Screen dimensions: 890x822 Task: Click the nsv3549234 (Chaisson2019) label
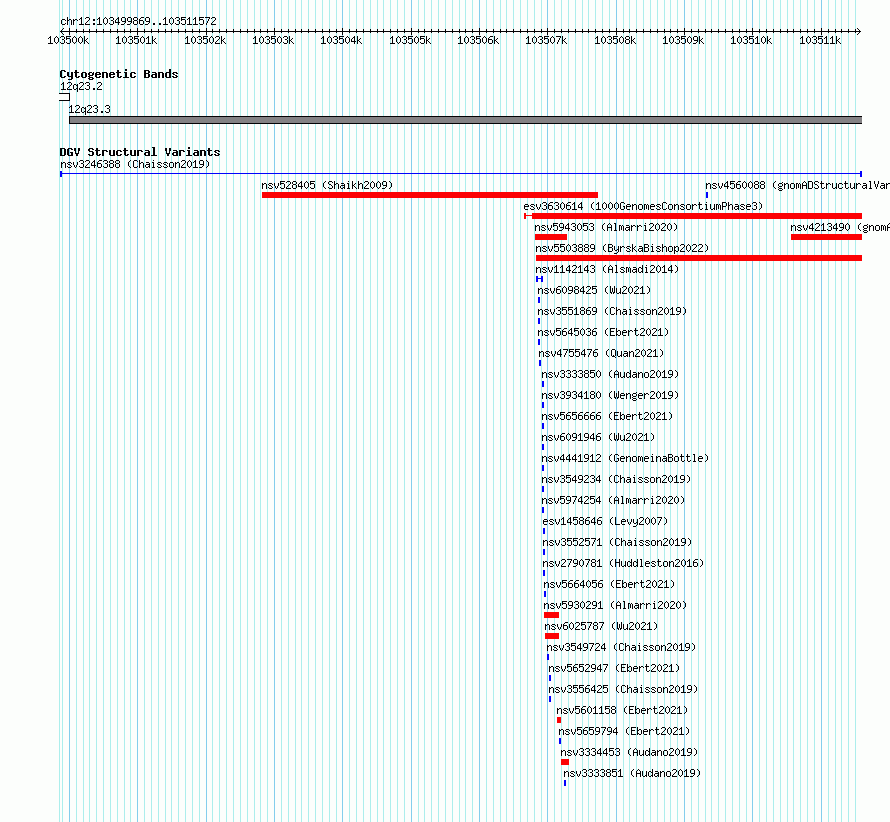tap(616, 479)
